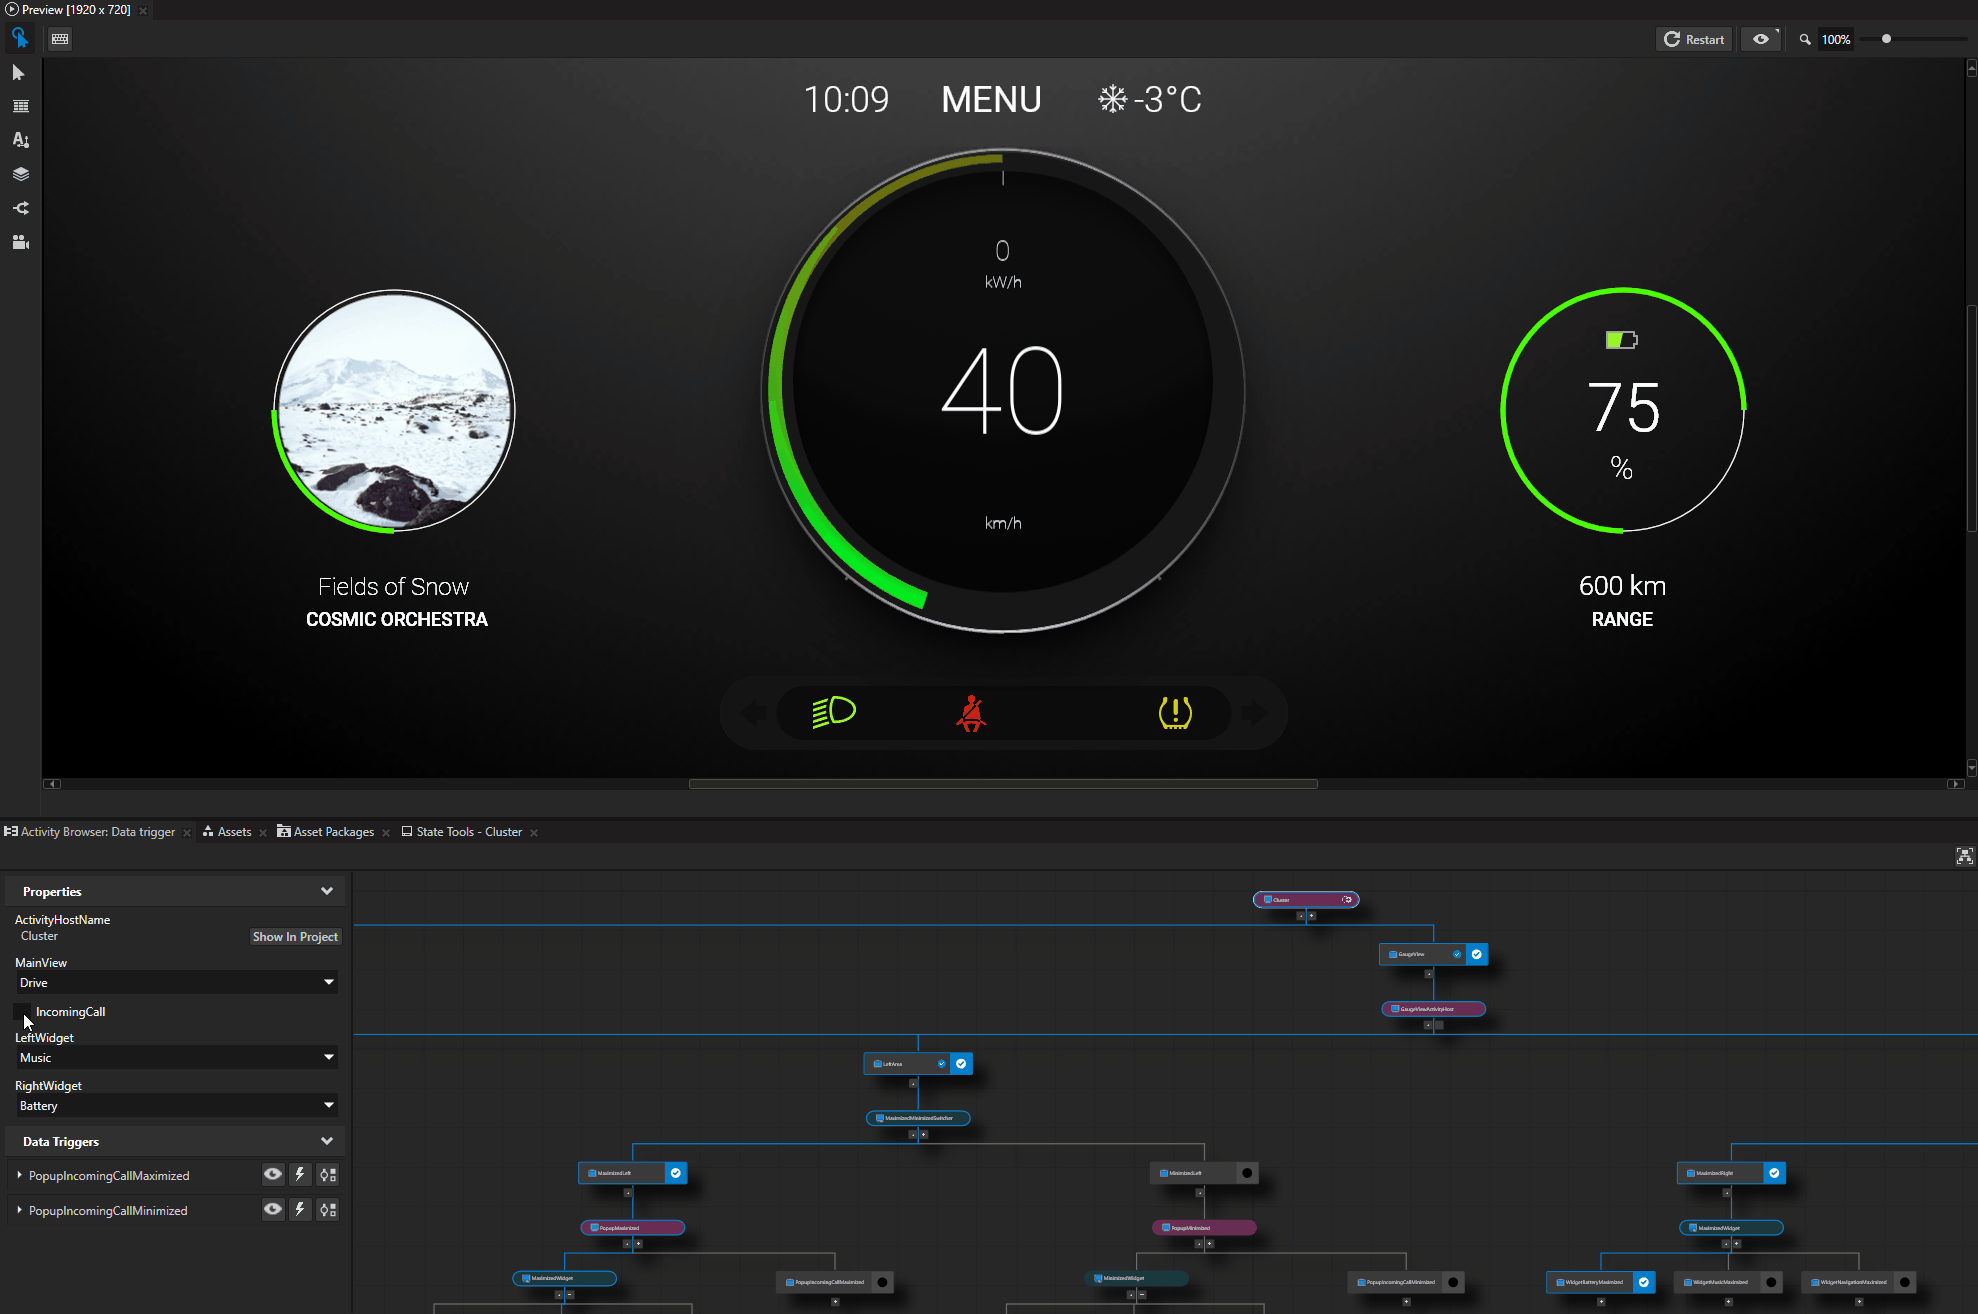Click the camera icon in sidebar

click(x=20, y=242)
